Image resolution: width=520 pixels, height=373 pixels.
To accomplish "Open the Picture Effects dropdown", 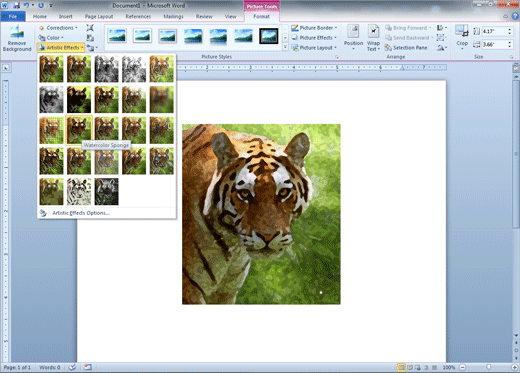I will 314,38.
